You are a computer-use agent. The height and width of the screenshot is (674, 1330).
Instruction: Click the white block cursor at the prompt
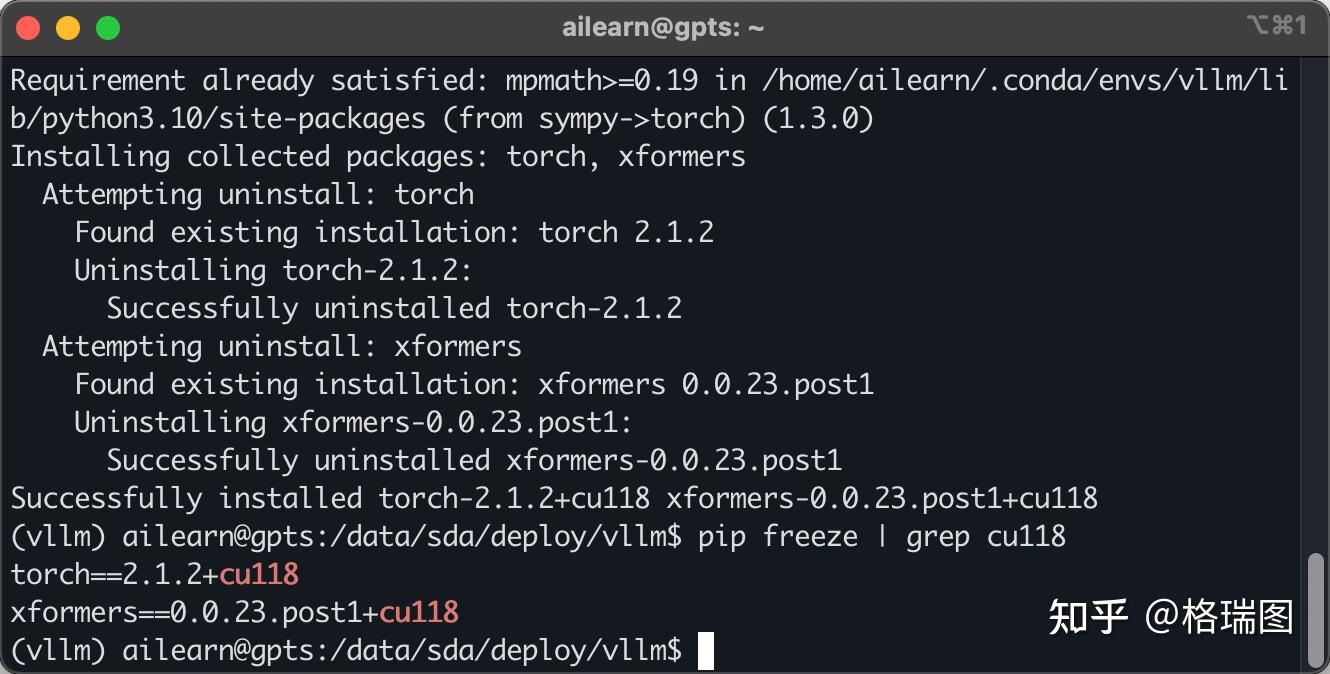click(x=706, y=651)
